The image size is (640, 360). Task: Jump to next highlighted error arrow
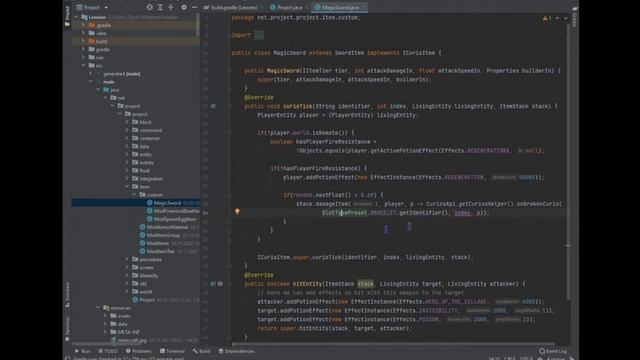pos(565,18)
